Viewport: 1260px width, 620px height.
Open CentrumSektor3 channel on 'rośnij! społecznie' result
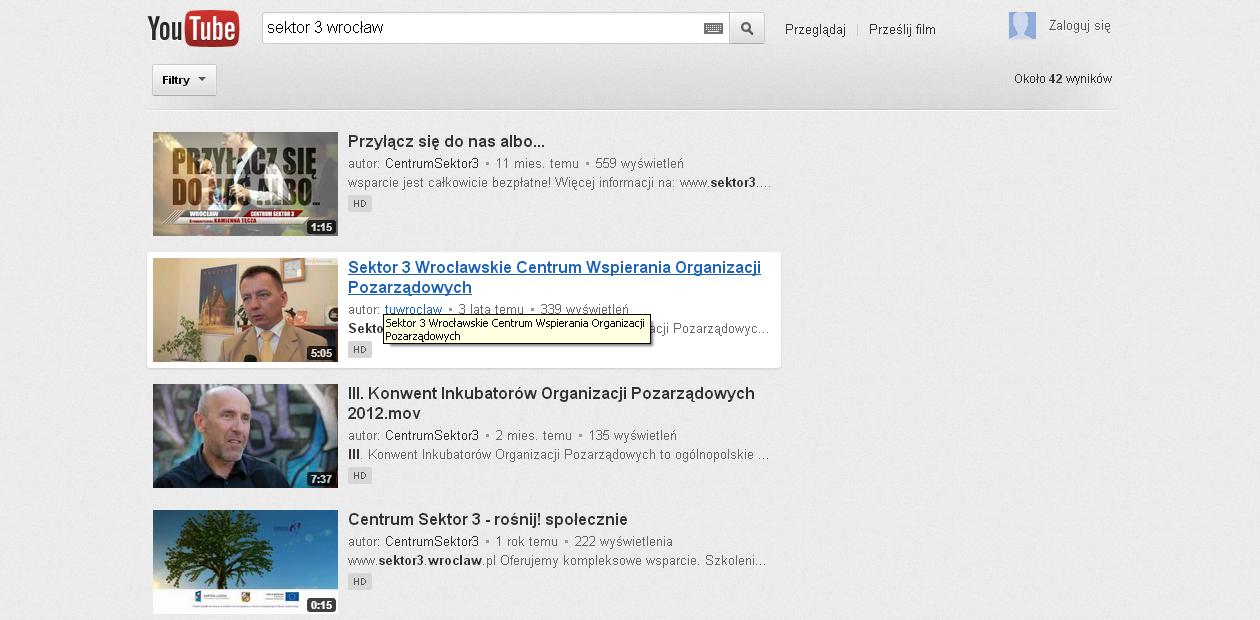[432, 541]
